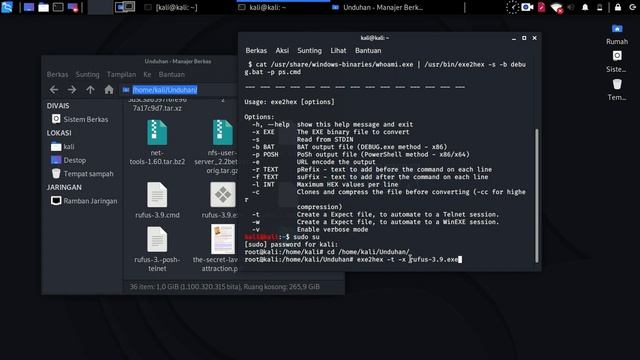Open the terminal Aksi menu
Screen dimensions: 640x360
click(282, 51)
